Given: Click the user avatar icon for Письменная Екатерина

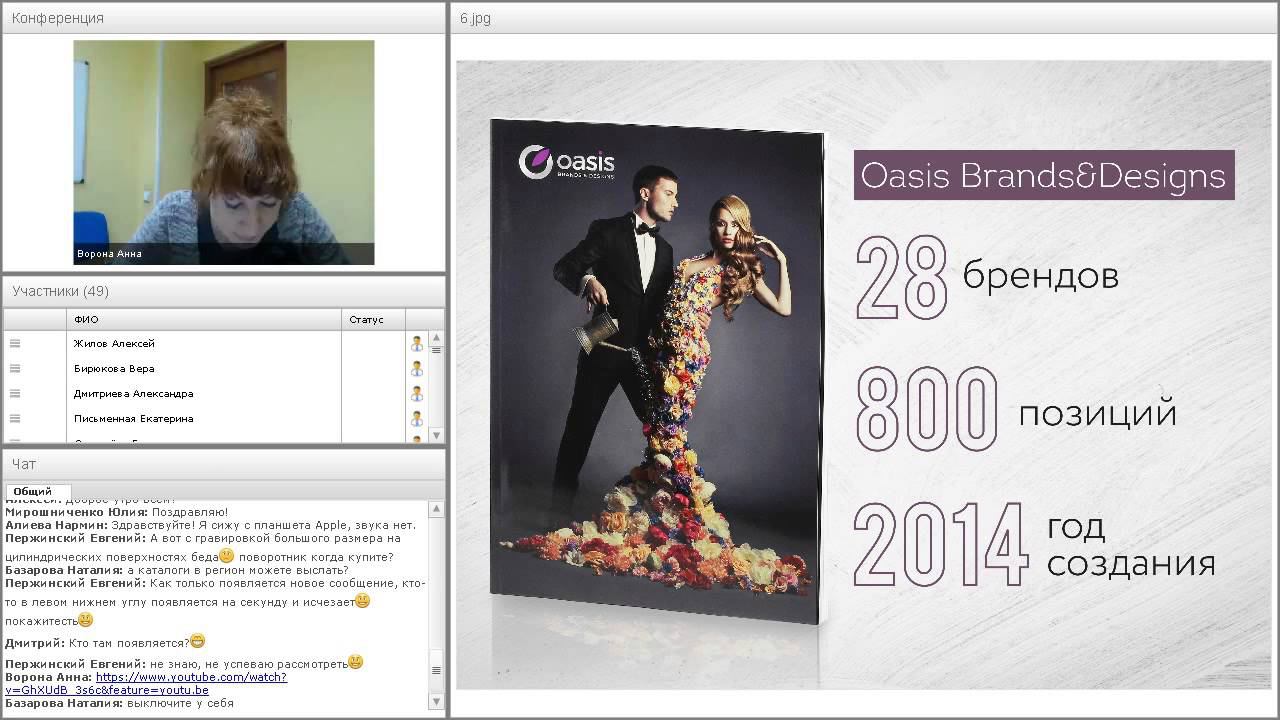Looking at the screenshot, I should point(417,418).
